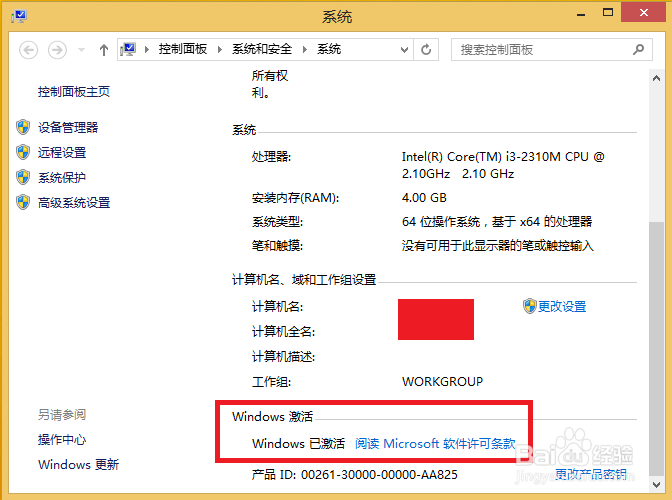The height and width of the screenshot is (500, 672).
Task: Click the scrollbar up arrow
Action: coord(656,78)
